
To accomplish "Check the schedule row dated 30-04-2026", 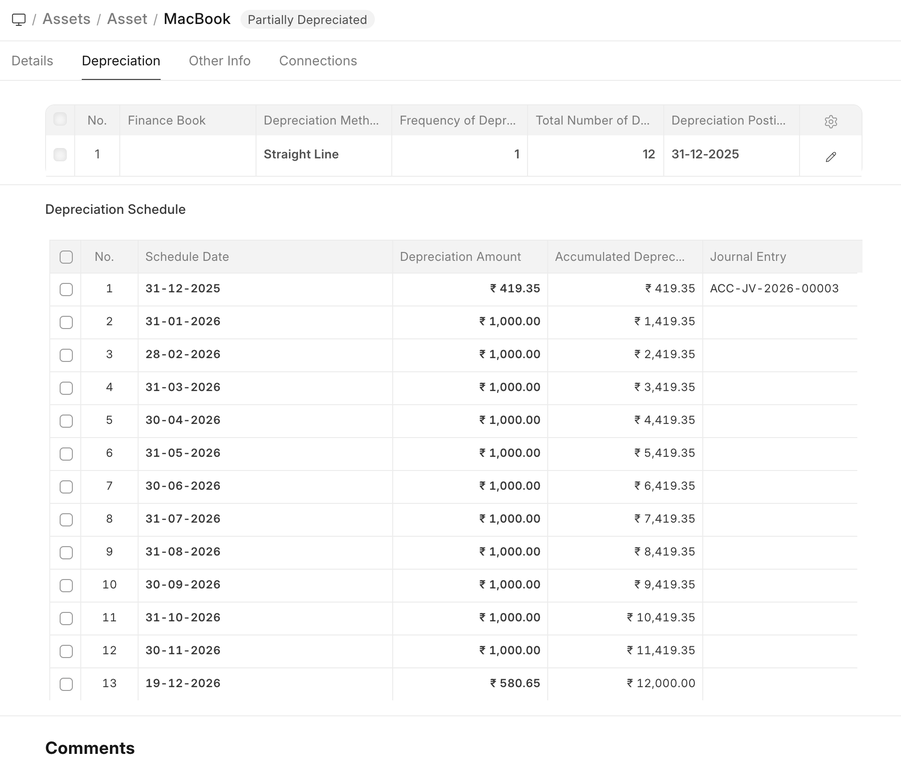I will coord(66,420).
